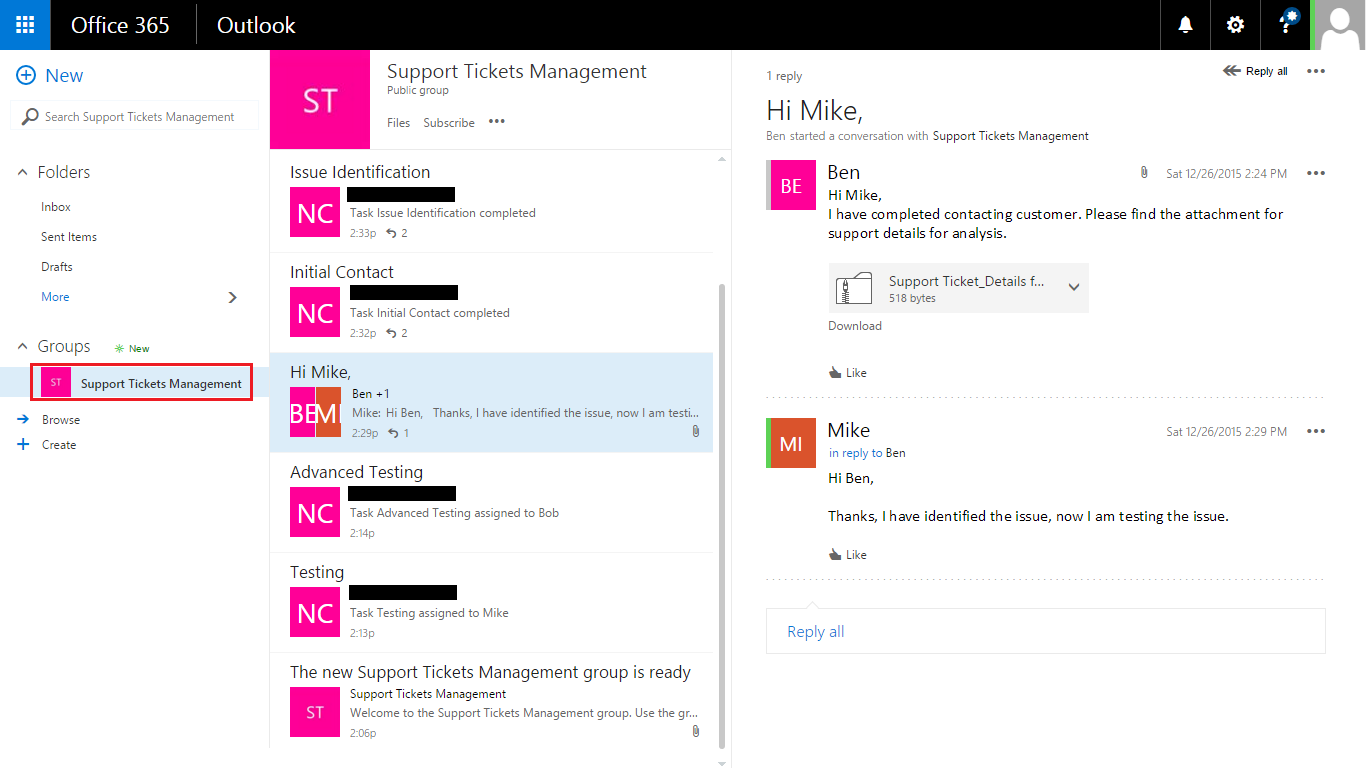
Task: Download the attachment
Action: (855, 326)
